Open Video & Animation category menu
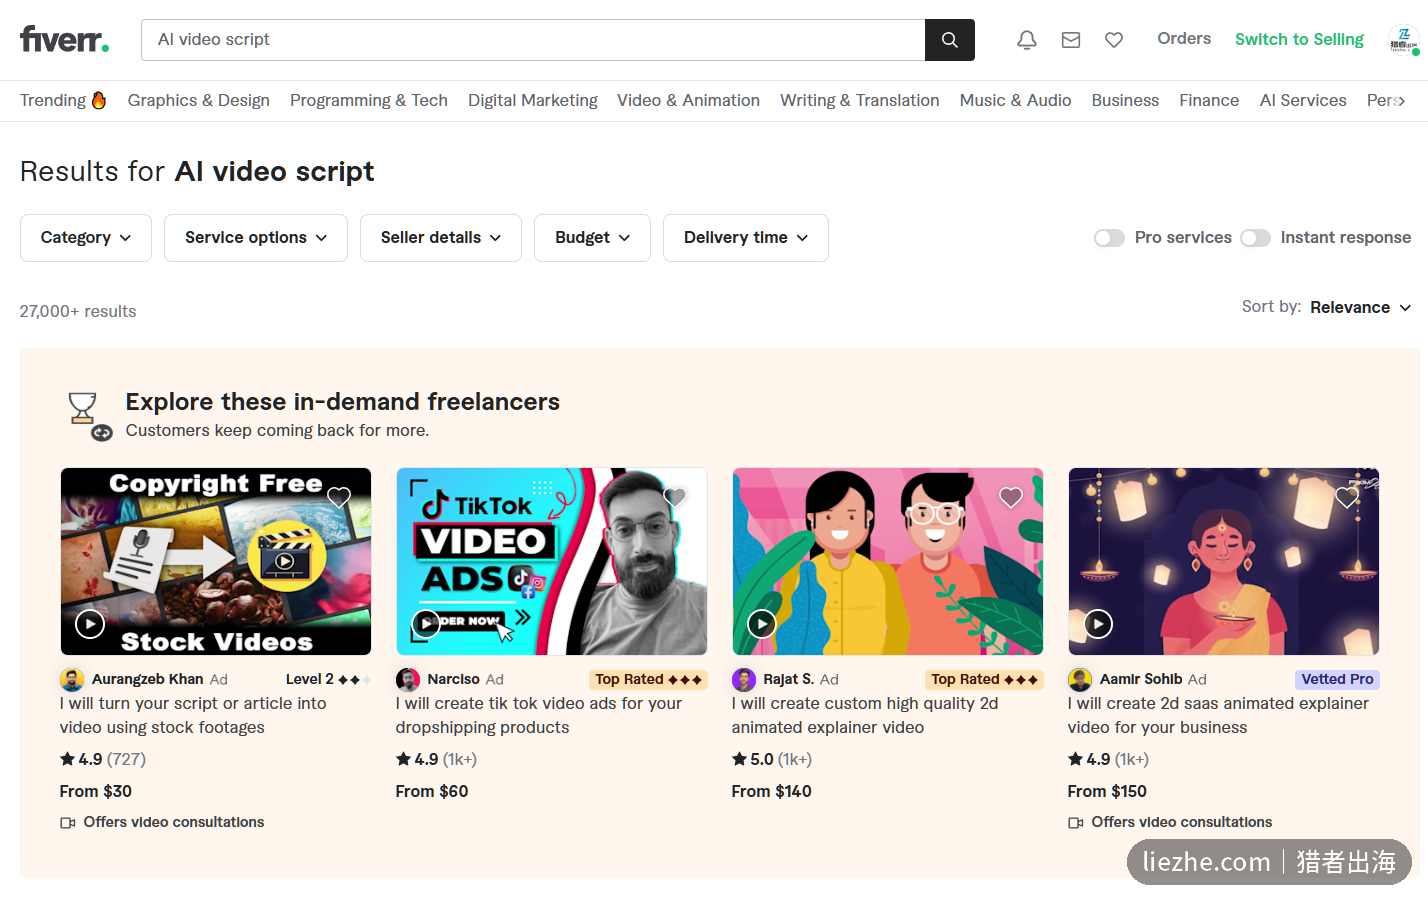This screenshot has height=901, width=1428. click(688, 100)
